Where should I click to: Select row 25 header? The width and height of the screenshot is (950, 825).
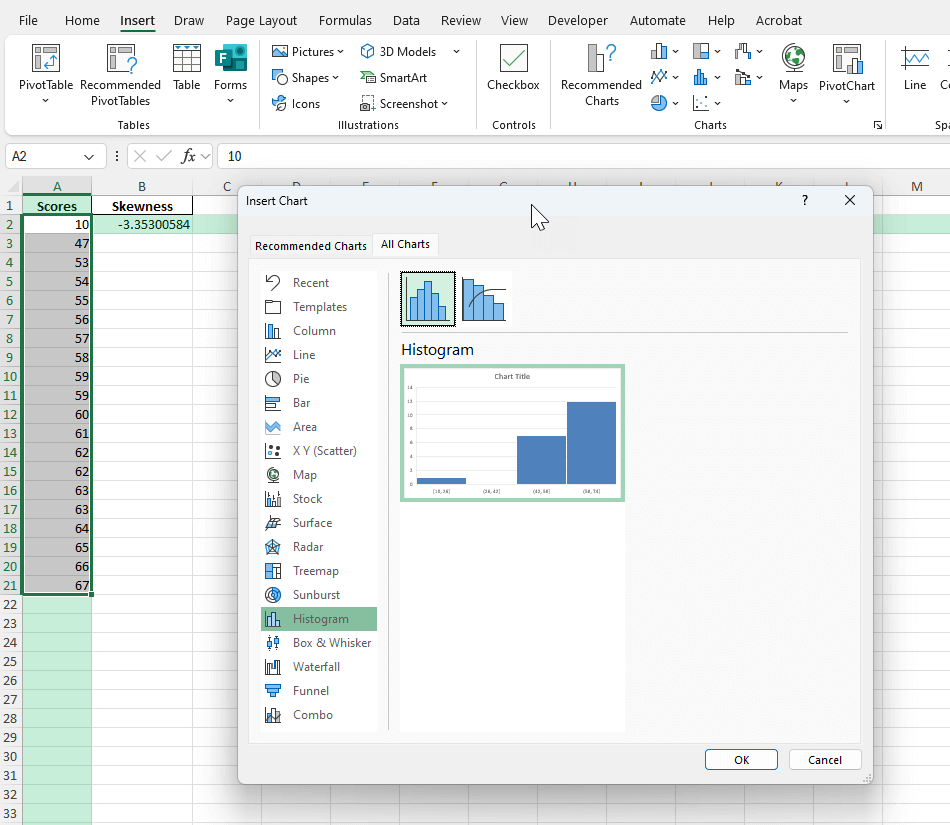click(x=10, y=661)
